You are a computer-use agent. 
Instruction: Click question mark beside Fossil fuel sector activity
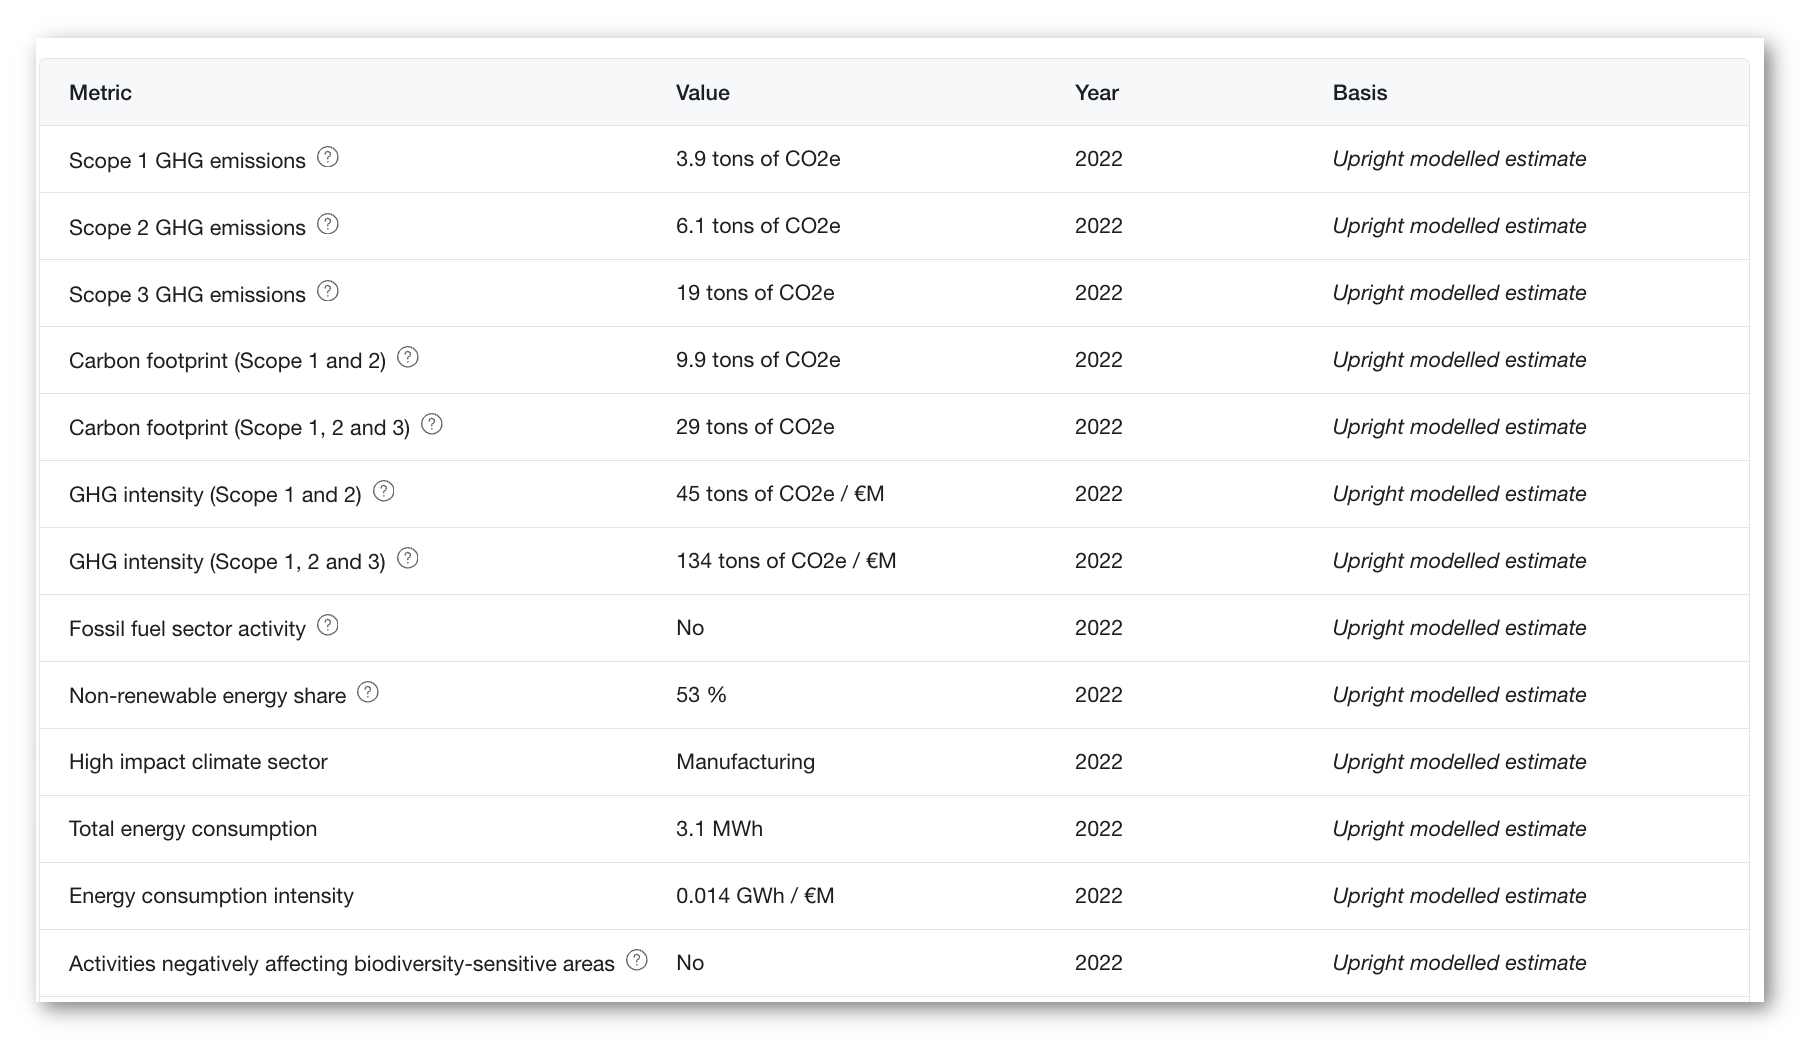point(328,625)
